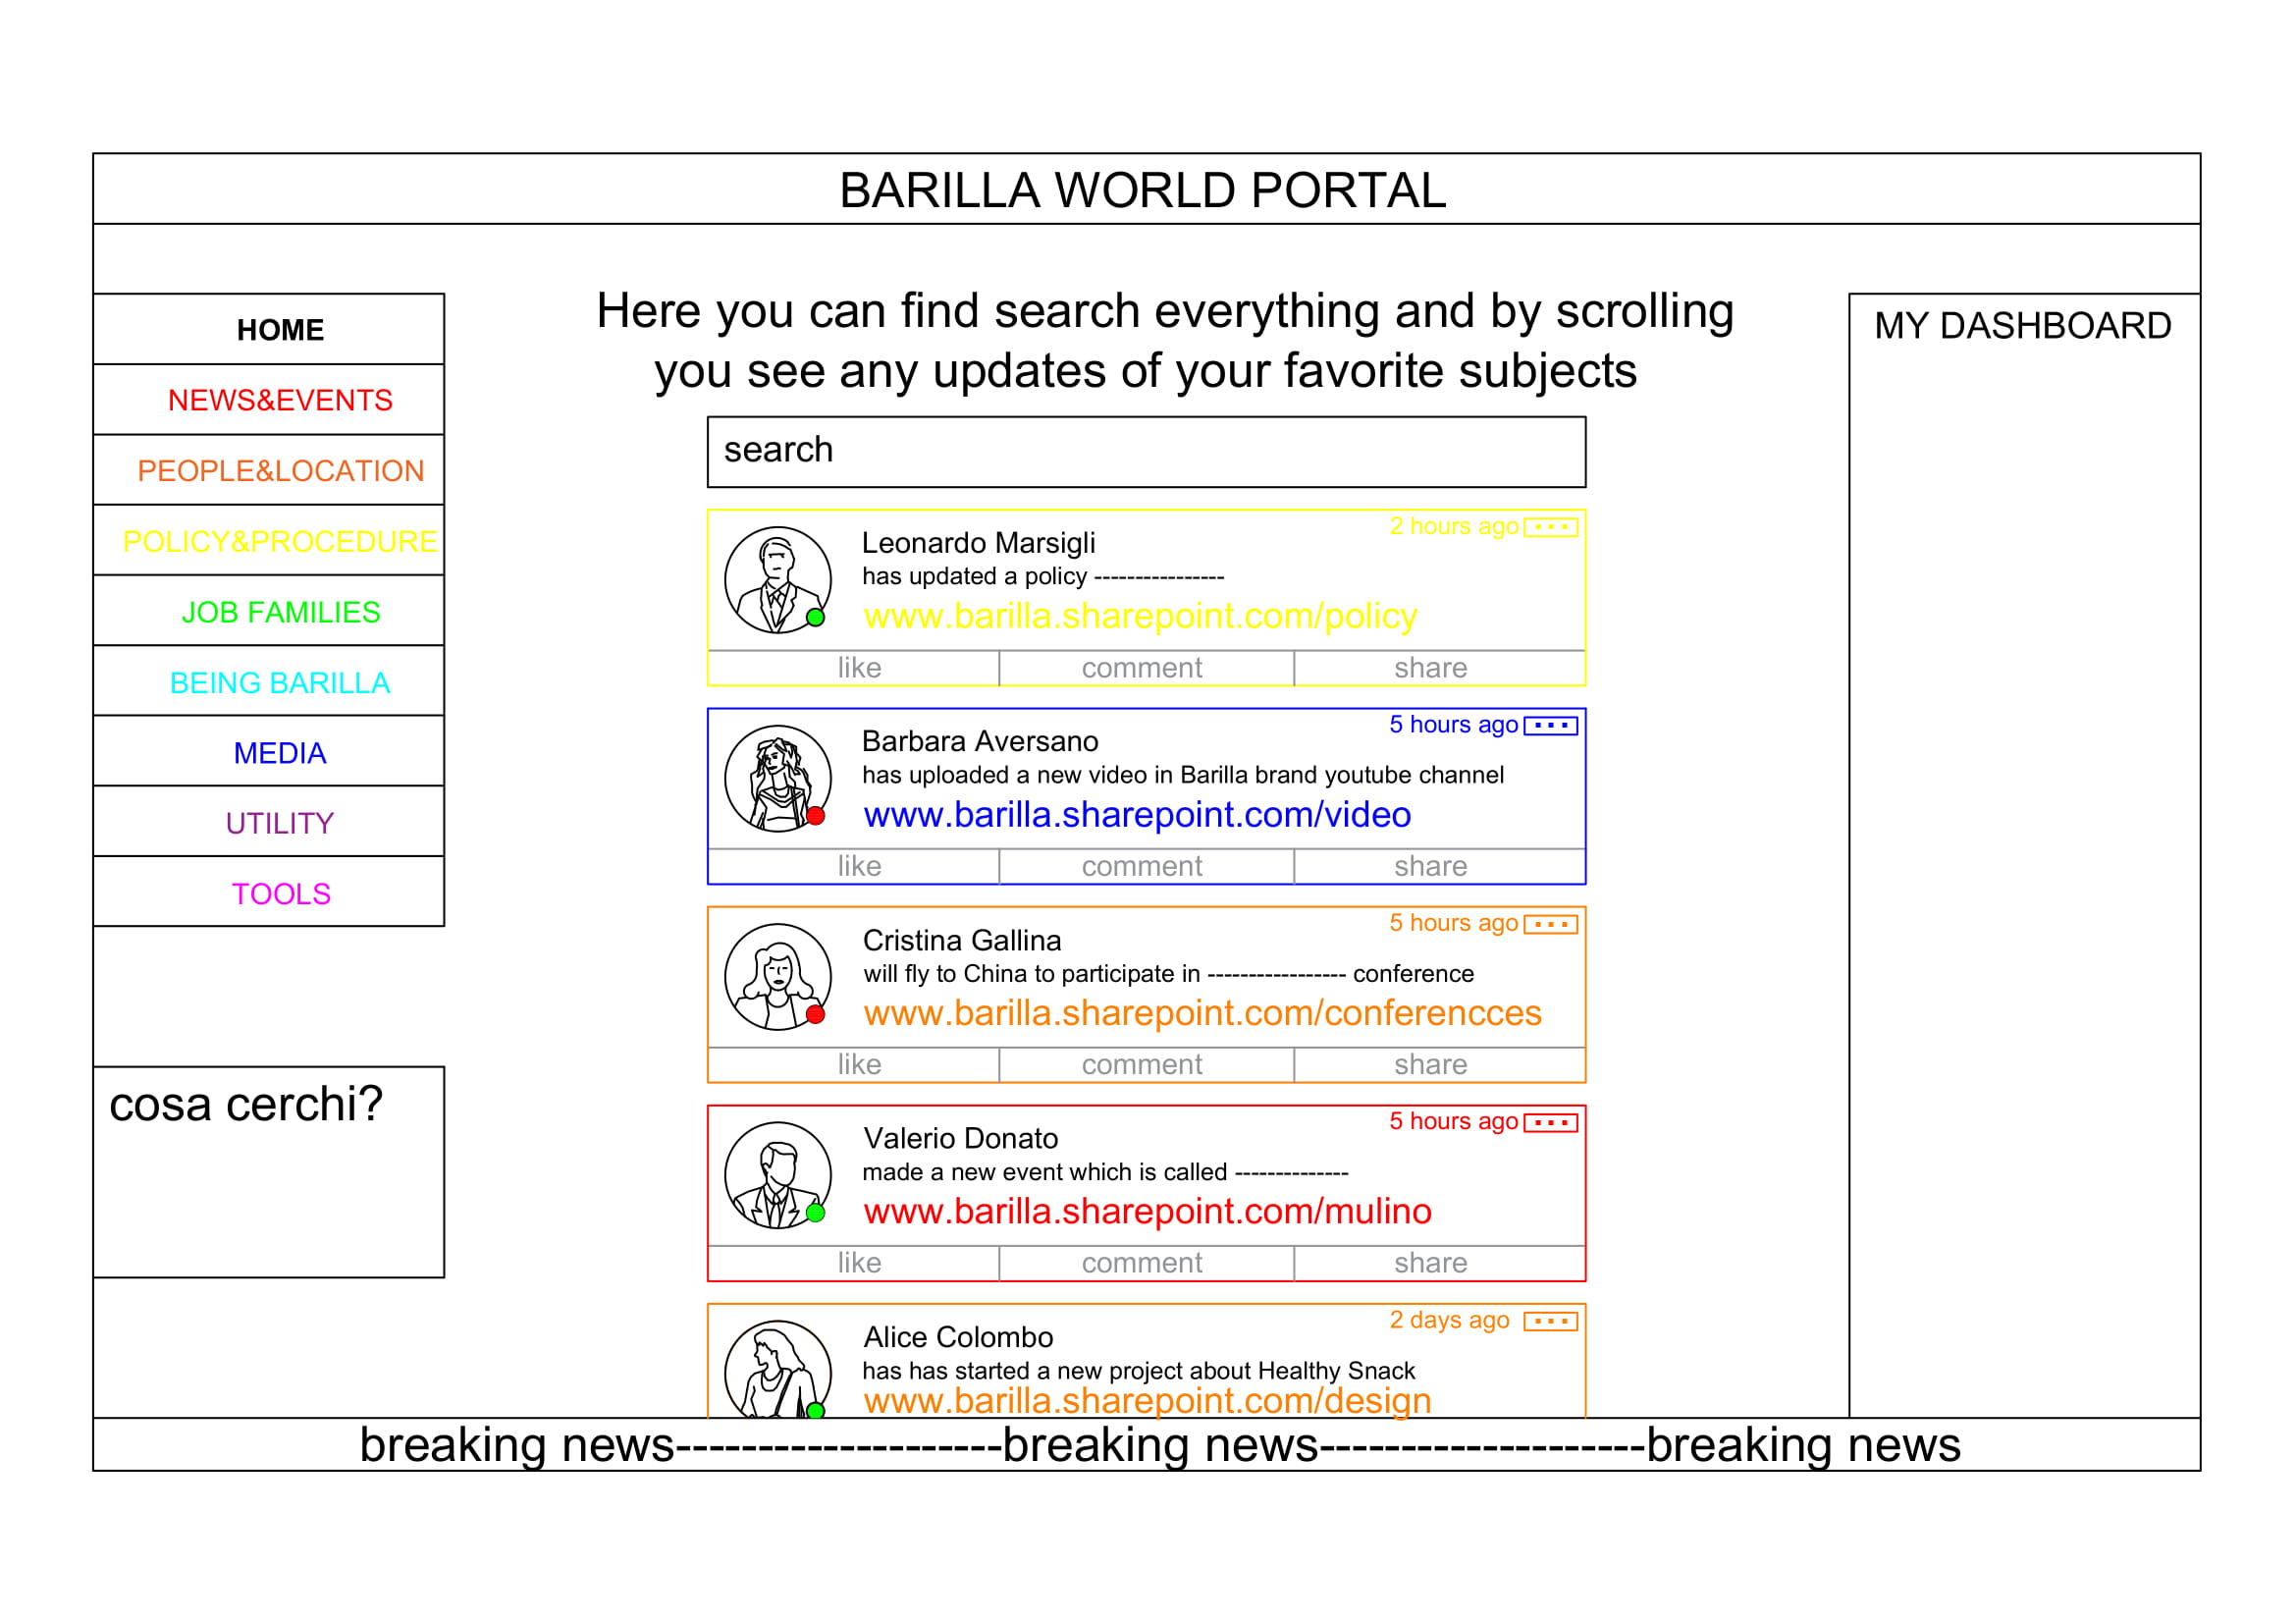The width and height of the screenshot is (2296, 1623).
Task: Click Alice Colombo's profile avatar
Action: pos(777,1368)
